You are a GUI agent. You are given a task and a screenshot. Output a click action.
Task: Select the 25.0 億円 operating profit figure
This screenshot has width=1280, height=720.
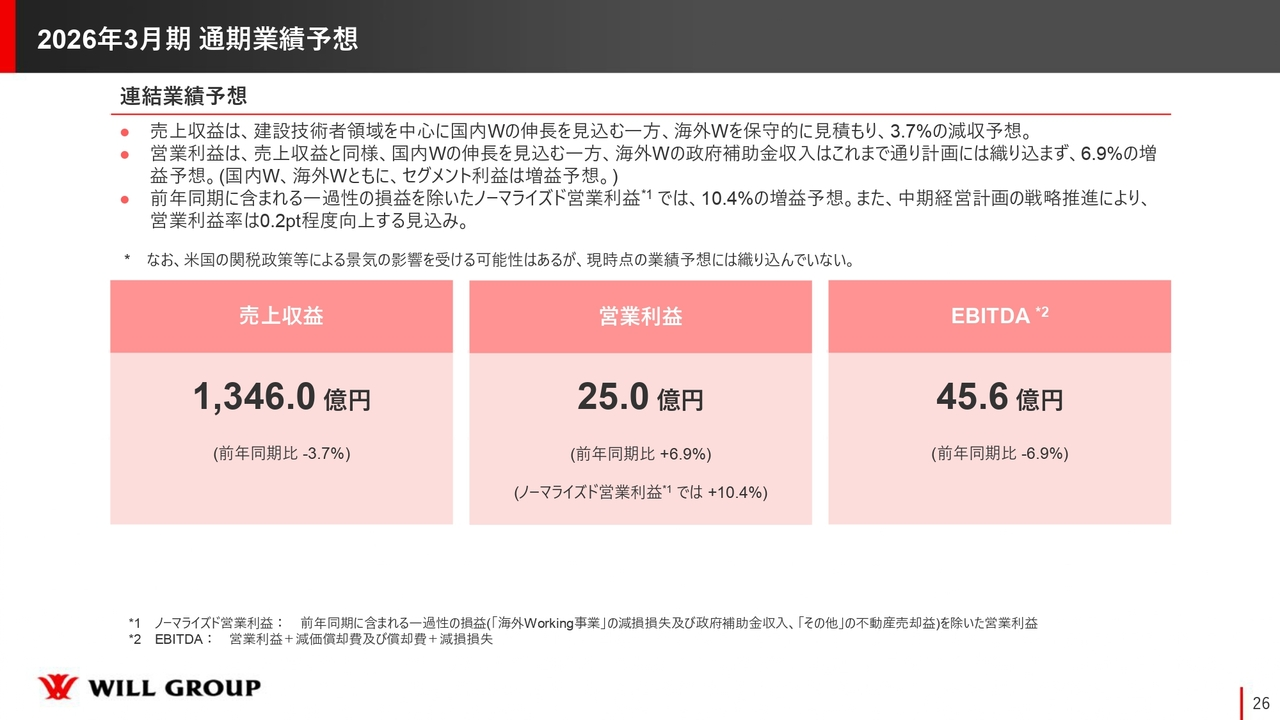pos(640,399)
